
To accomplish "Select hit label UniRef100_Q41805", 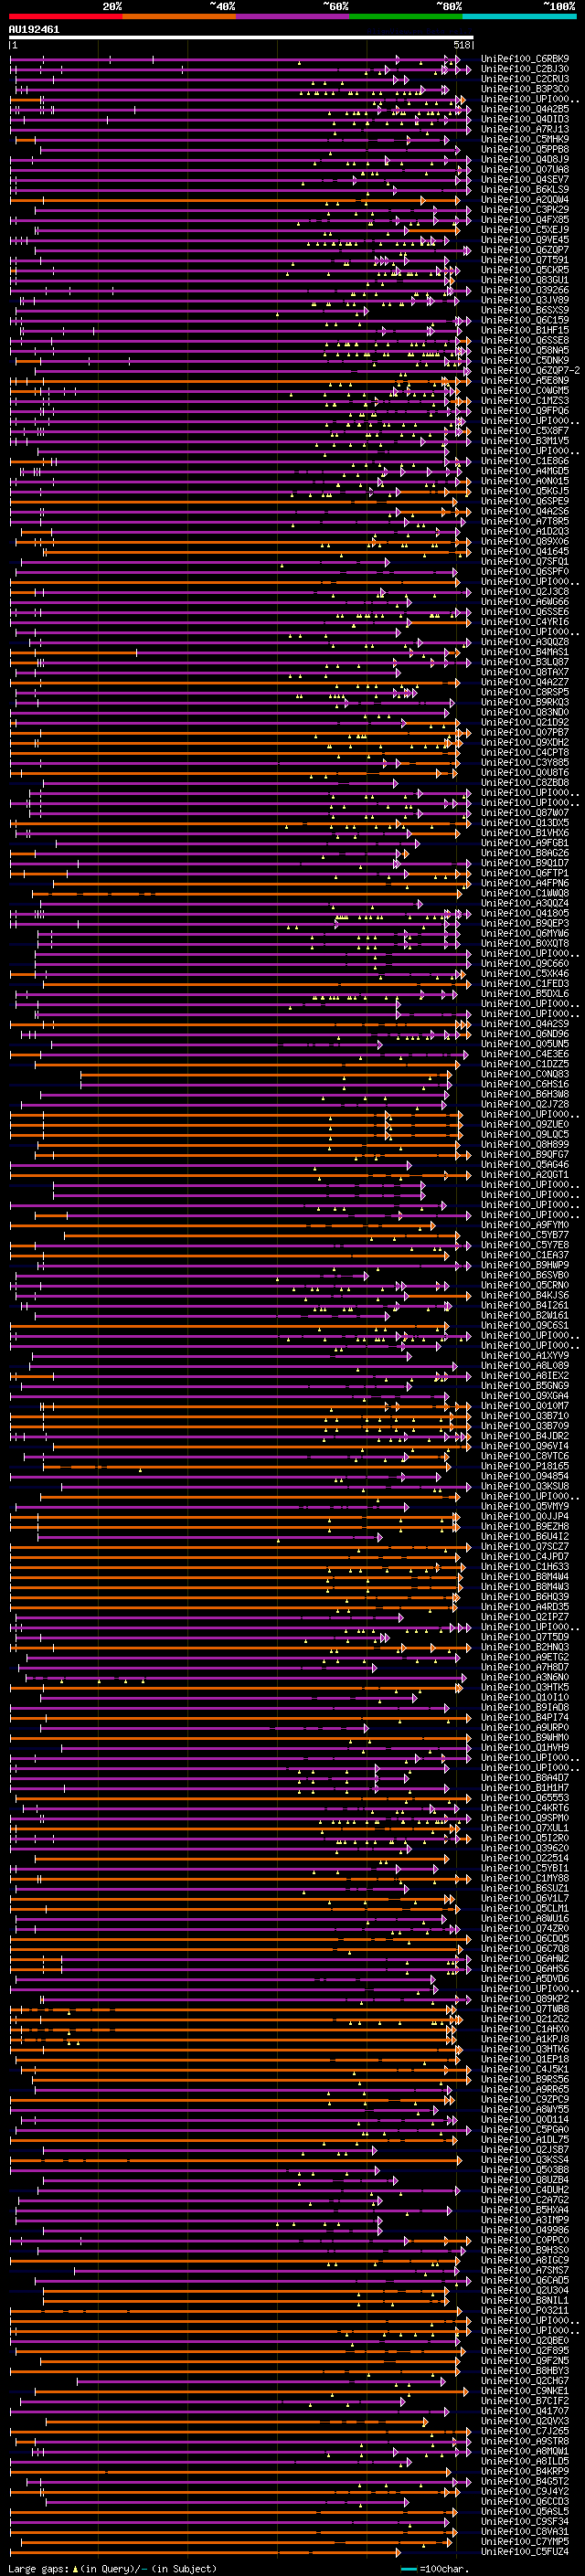I will tap(525, 913).
